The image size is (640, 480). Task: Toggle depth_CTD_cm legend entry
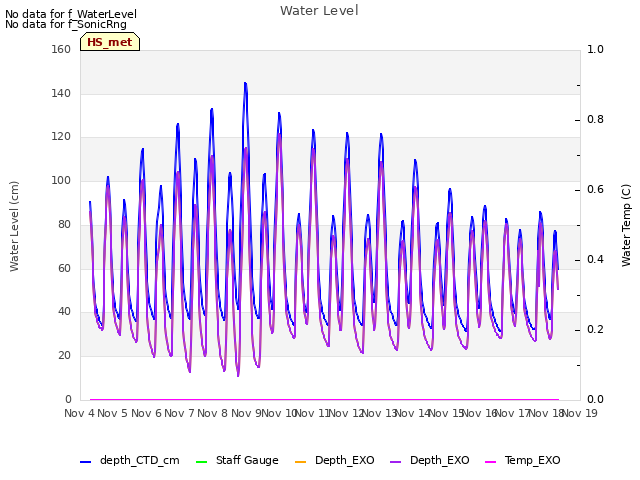(130, 460)
